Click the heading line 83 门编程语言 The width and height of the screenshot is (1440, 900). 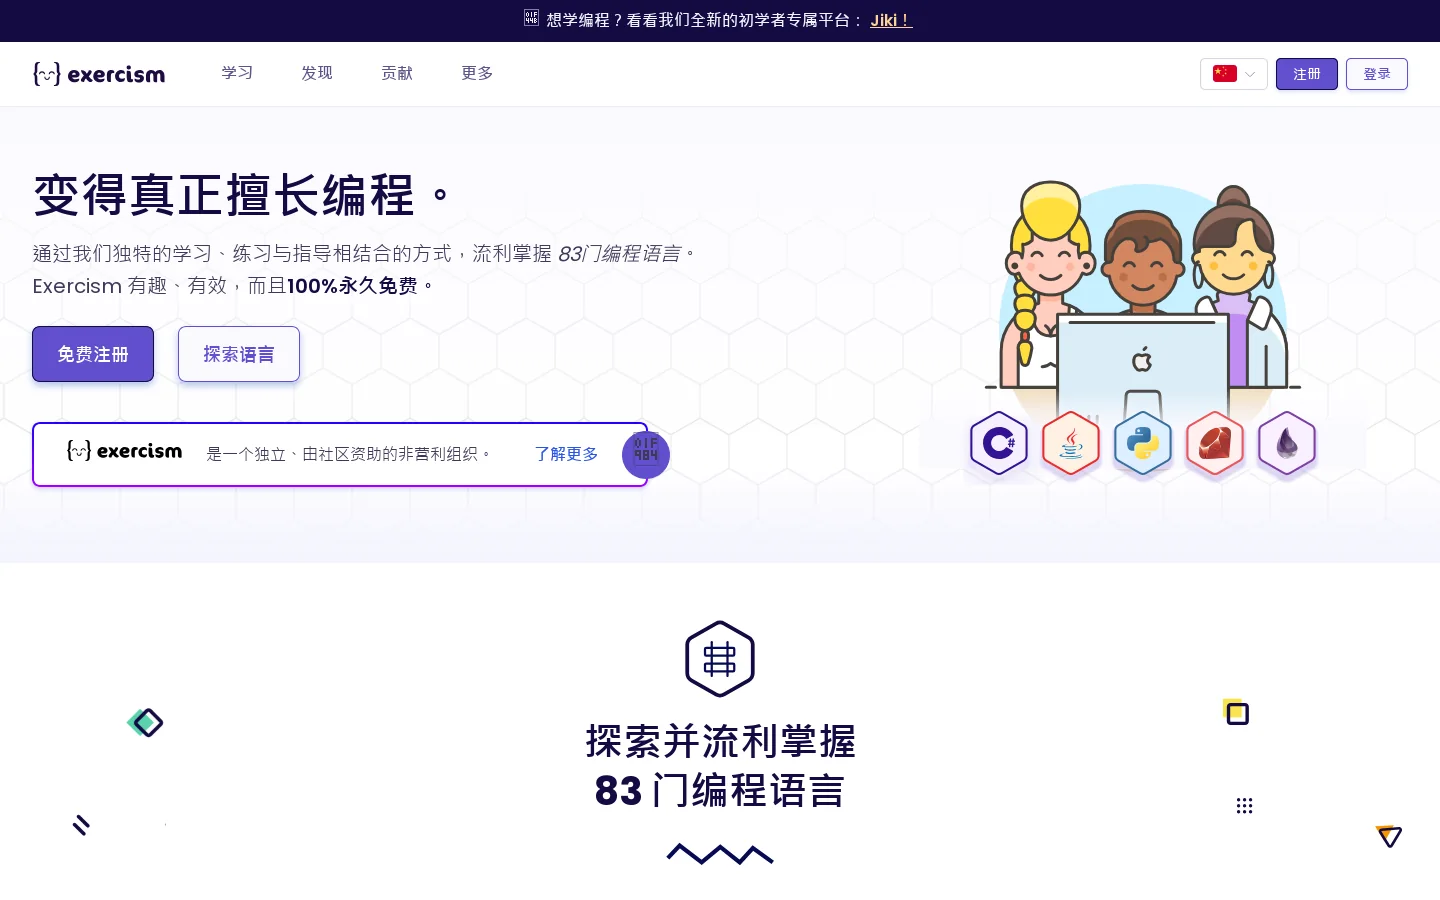[x=720, y=791]
